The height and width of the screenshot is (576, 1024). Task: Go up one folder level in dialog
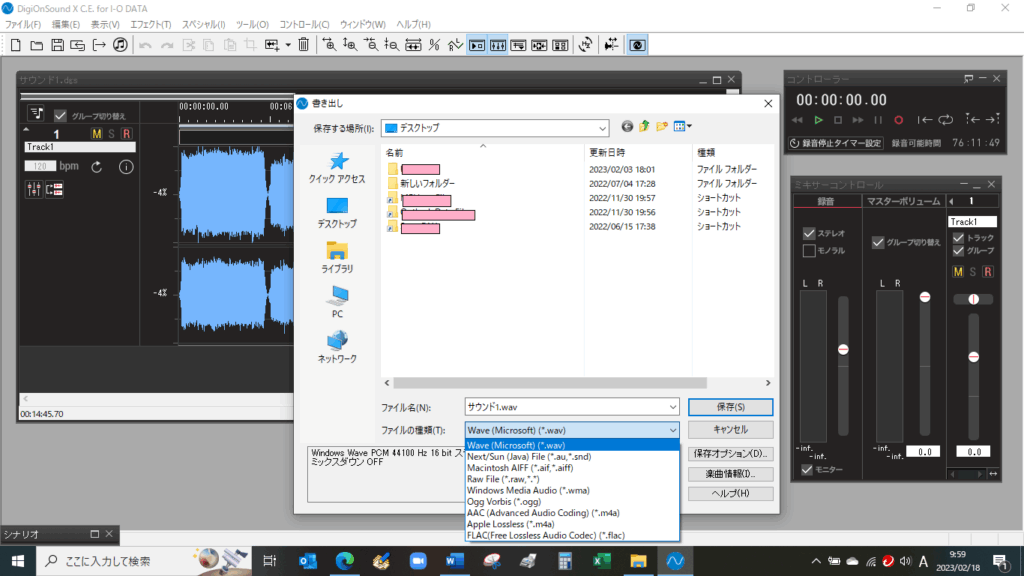pyautogui.click(x=645, y=127)
